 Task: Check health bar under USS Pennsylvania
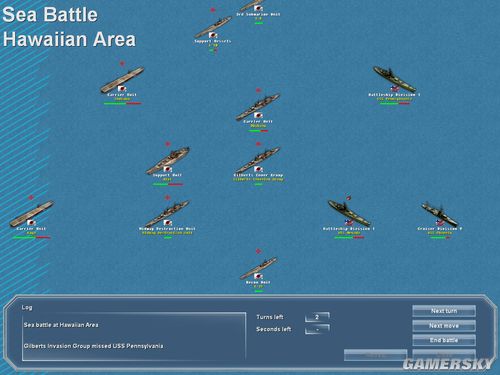[x=395, y=103]
